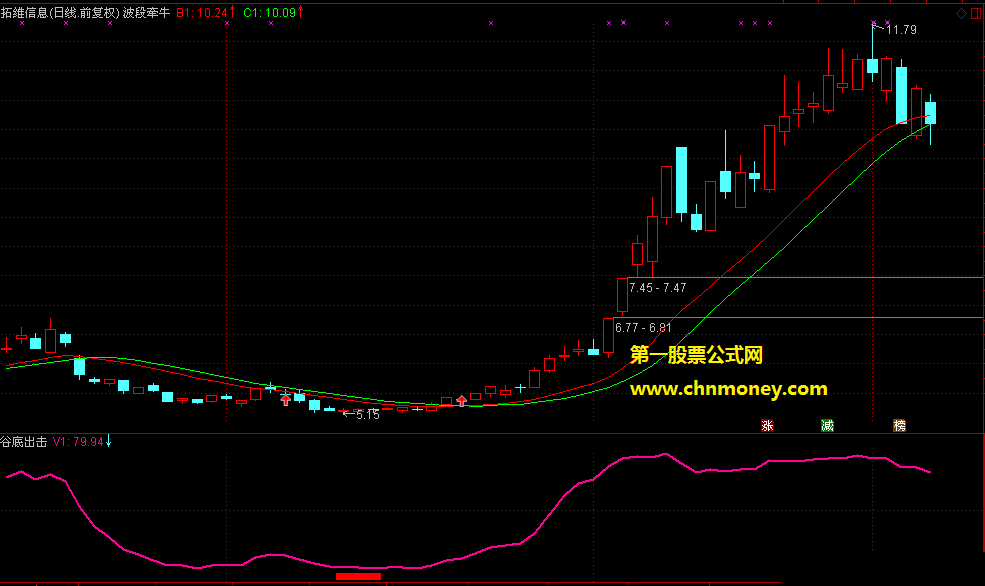This screenshot has height=586, width=985.
Task: Click the 波段牵牛 indicator name
Action: [146, 13]
